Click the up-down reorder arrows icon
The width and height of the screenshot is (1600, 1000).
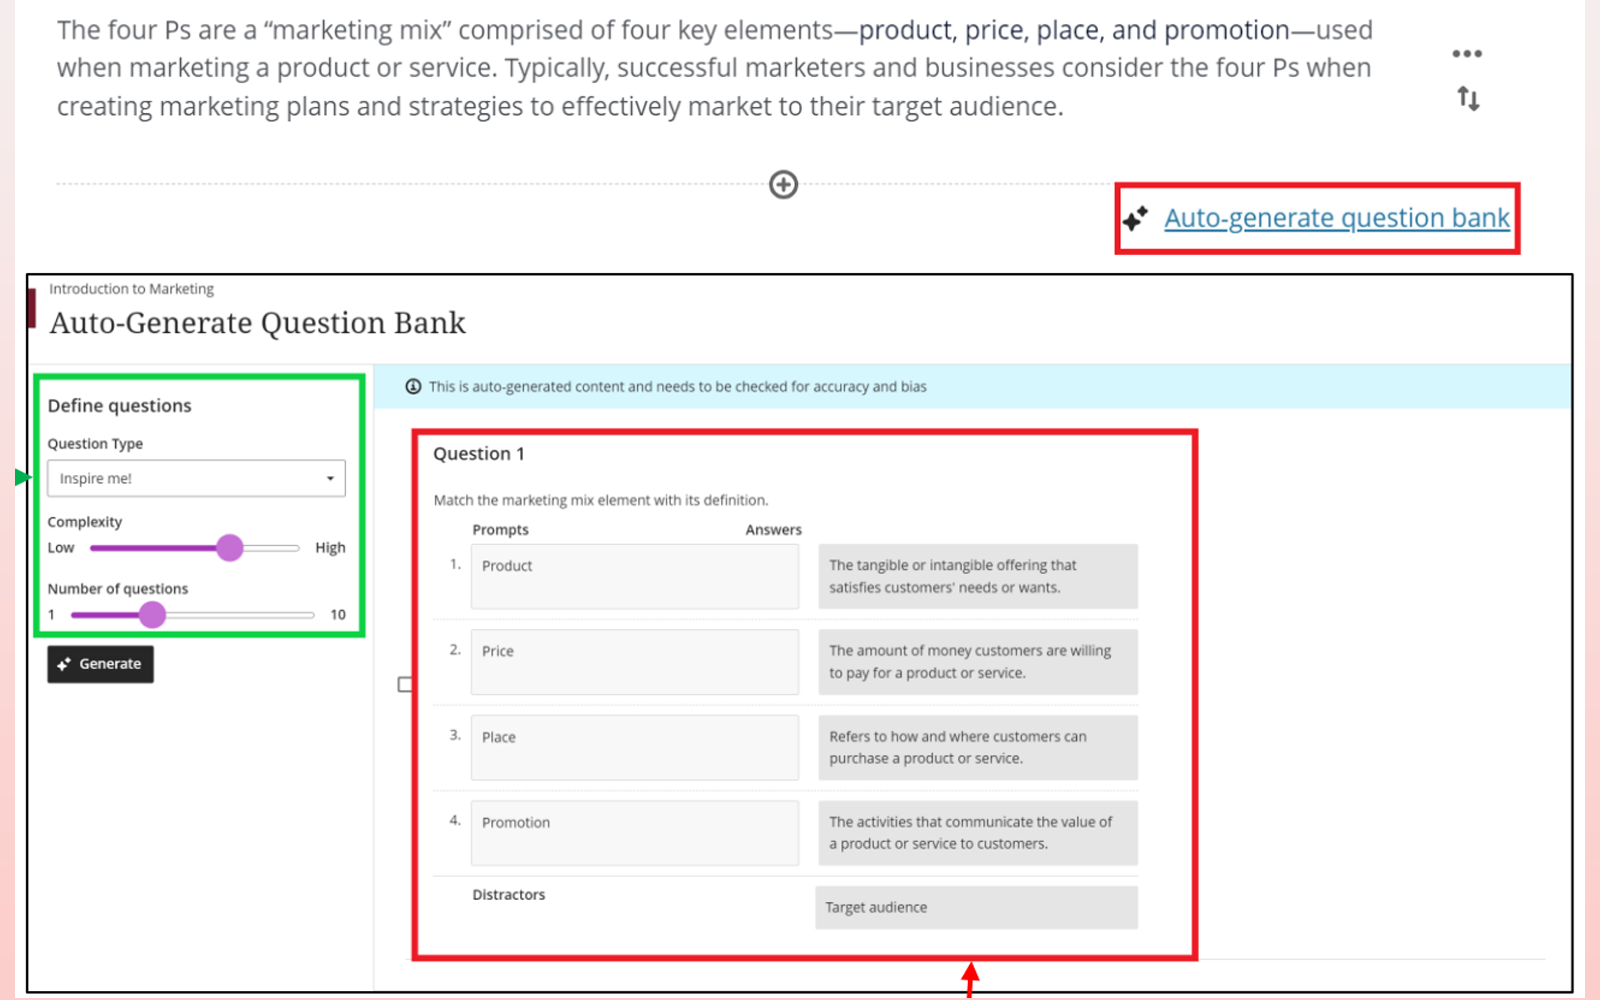point(1468,99)
